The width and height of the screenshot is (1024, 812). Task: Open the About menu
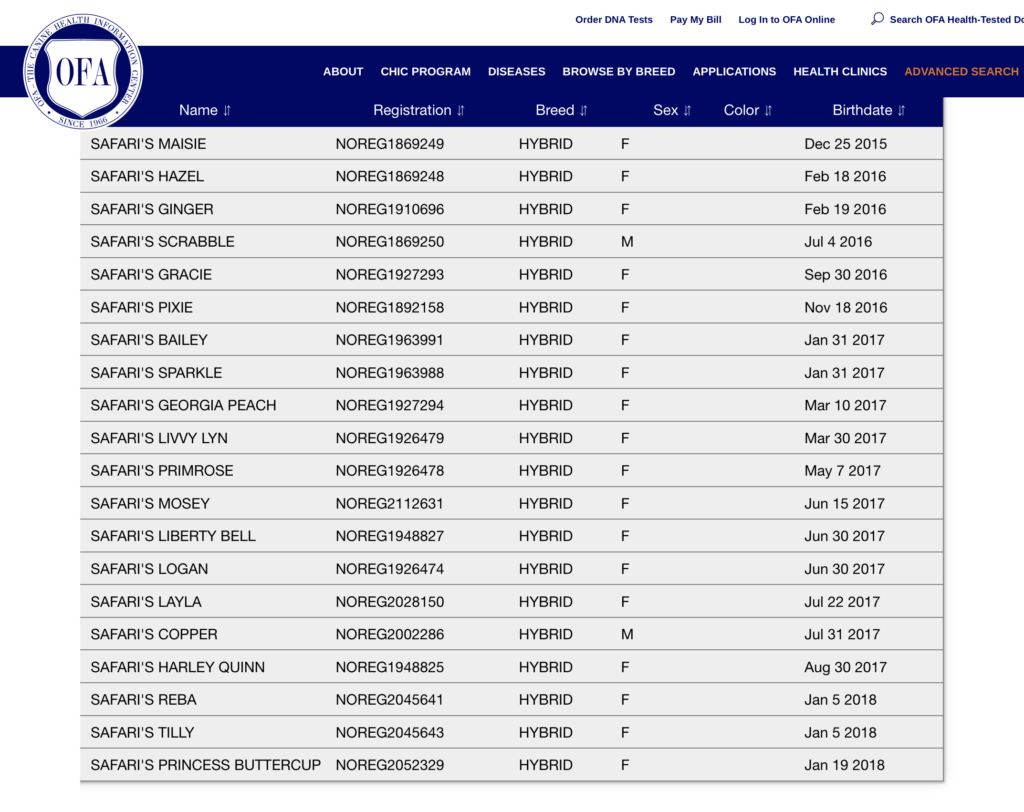tap(343, 71)
